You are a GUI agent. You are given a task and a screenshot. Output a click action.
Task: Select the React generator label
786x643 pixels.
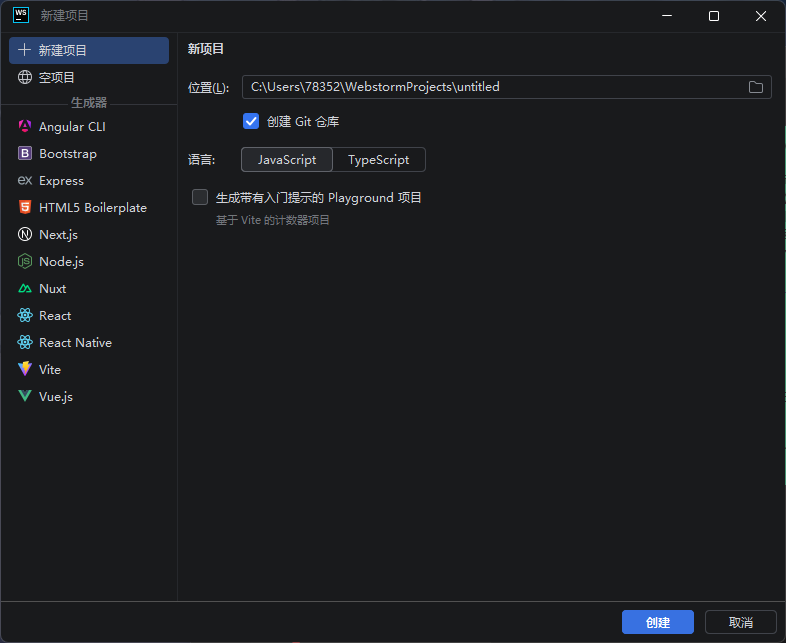[55, 316]
